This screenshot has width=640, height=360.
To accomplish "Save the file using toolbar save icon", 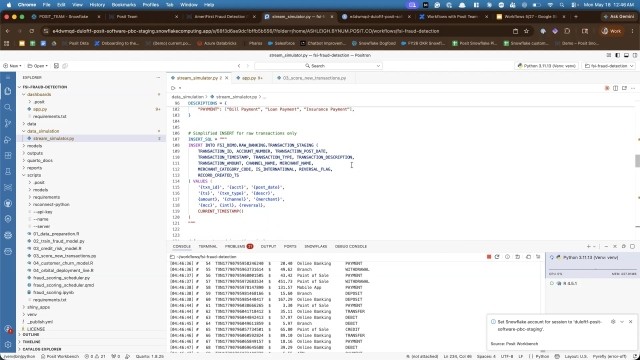I will point(56,66).
